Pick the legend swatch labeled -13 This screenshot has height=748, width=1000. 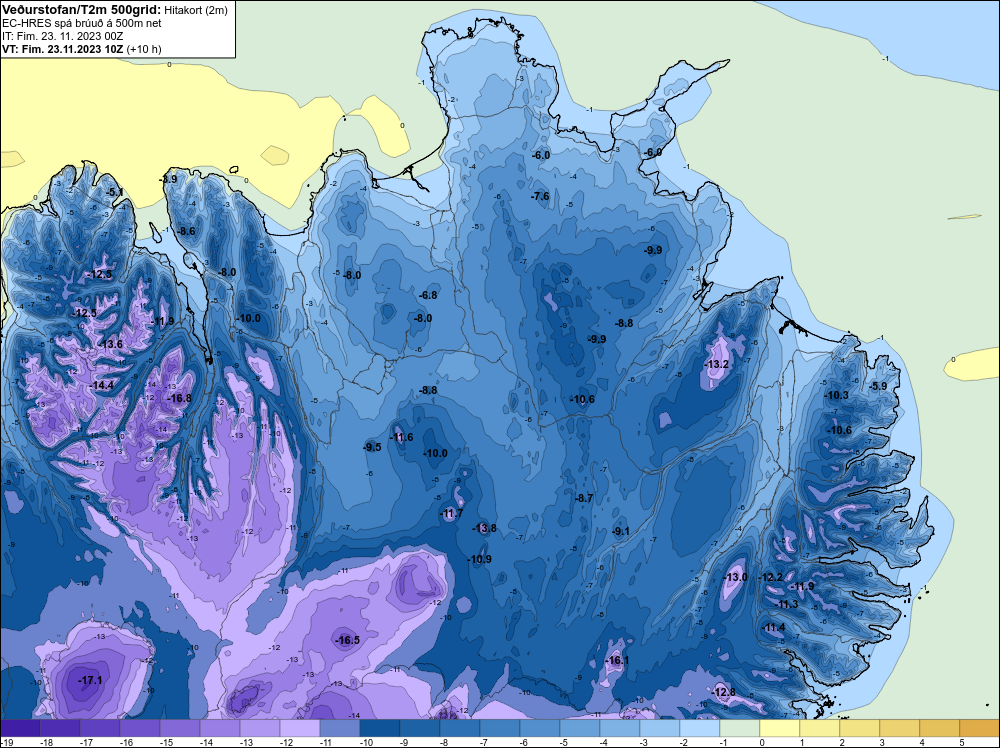tap(260, 728)
